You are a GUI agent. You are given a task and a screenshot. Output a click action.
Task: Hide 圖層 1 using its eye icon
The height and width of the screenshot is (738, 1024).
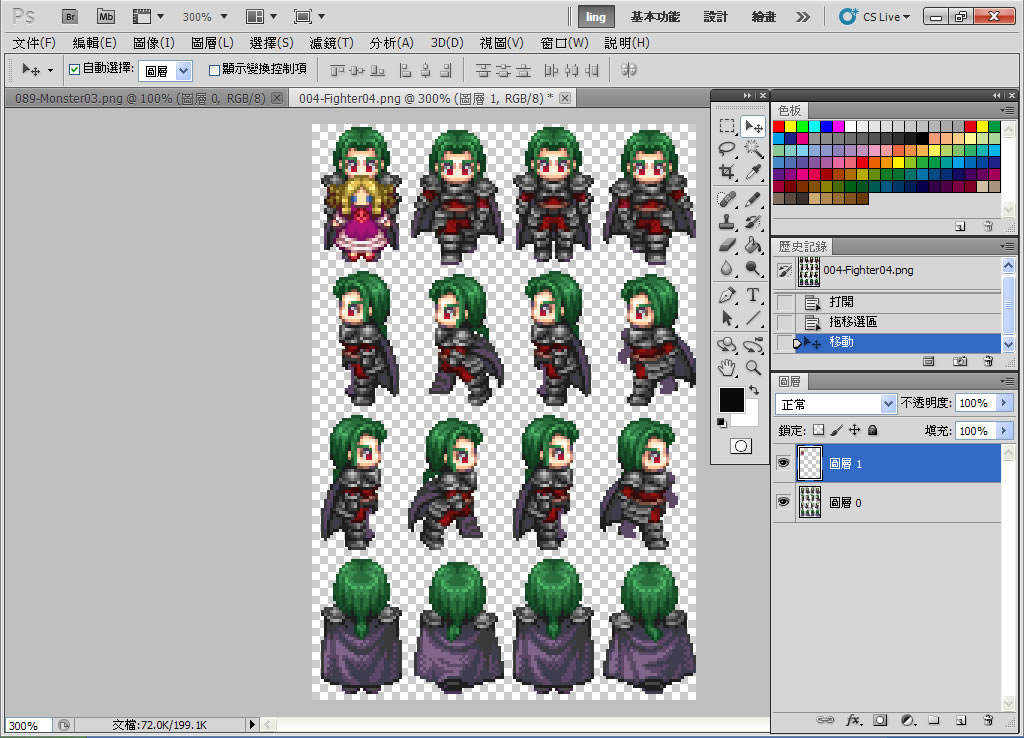pos(784,463)
